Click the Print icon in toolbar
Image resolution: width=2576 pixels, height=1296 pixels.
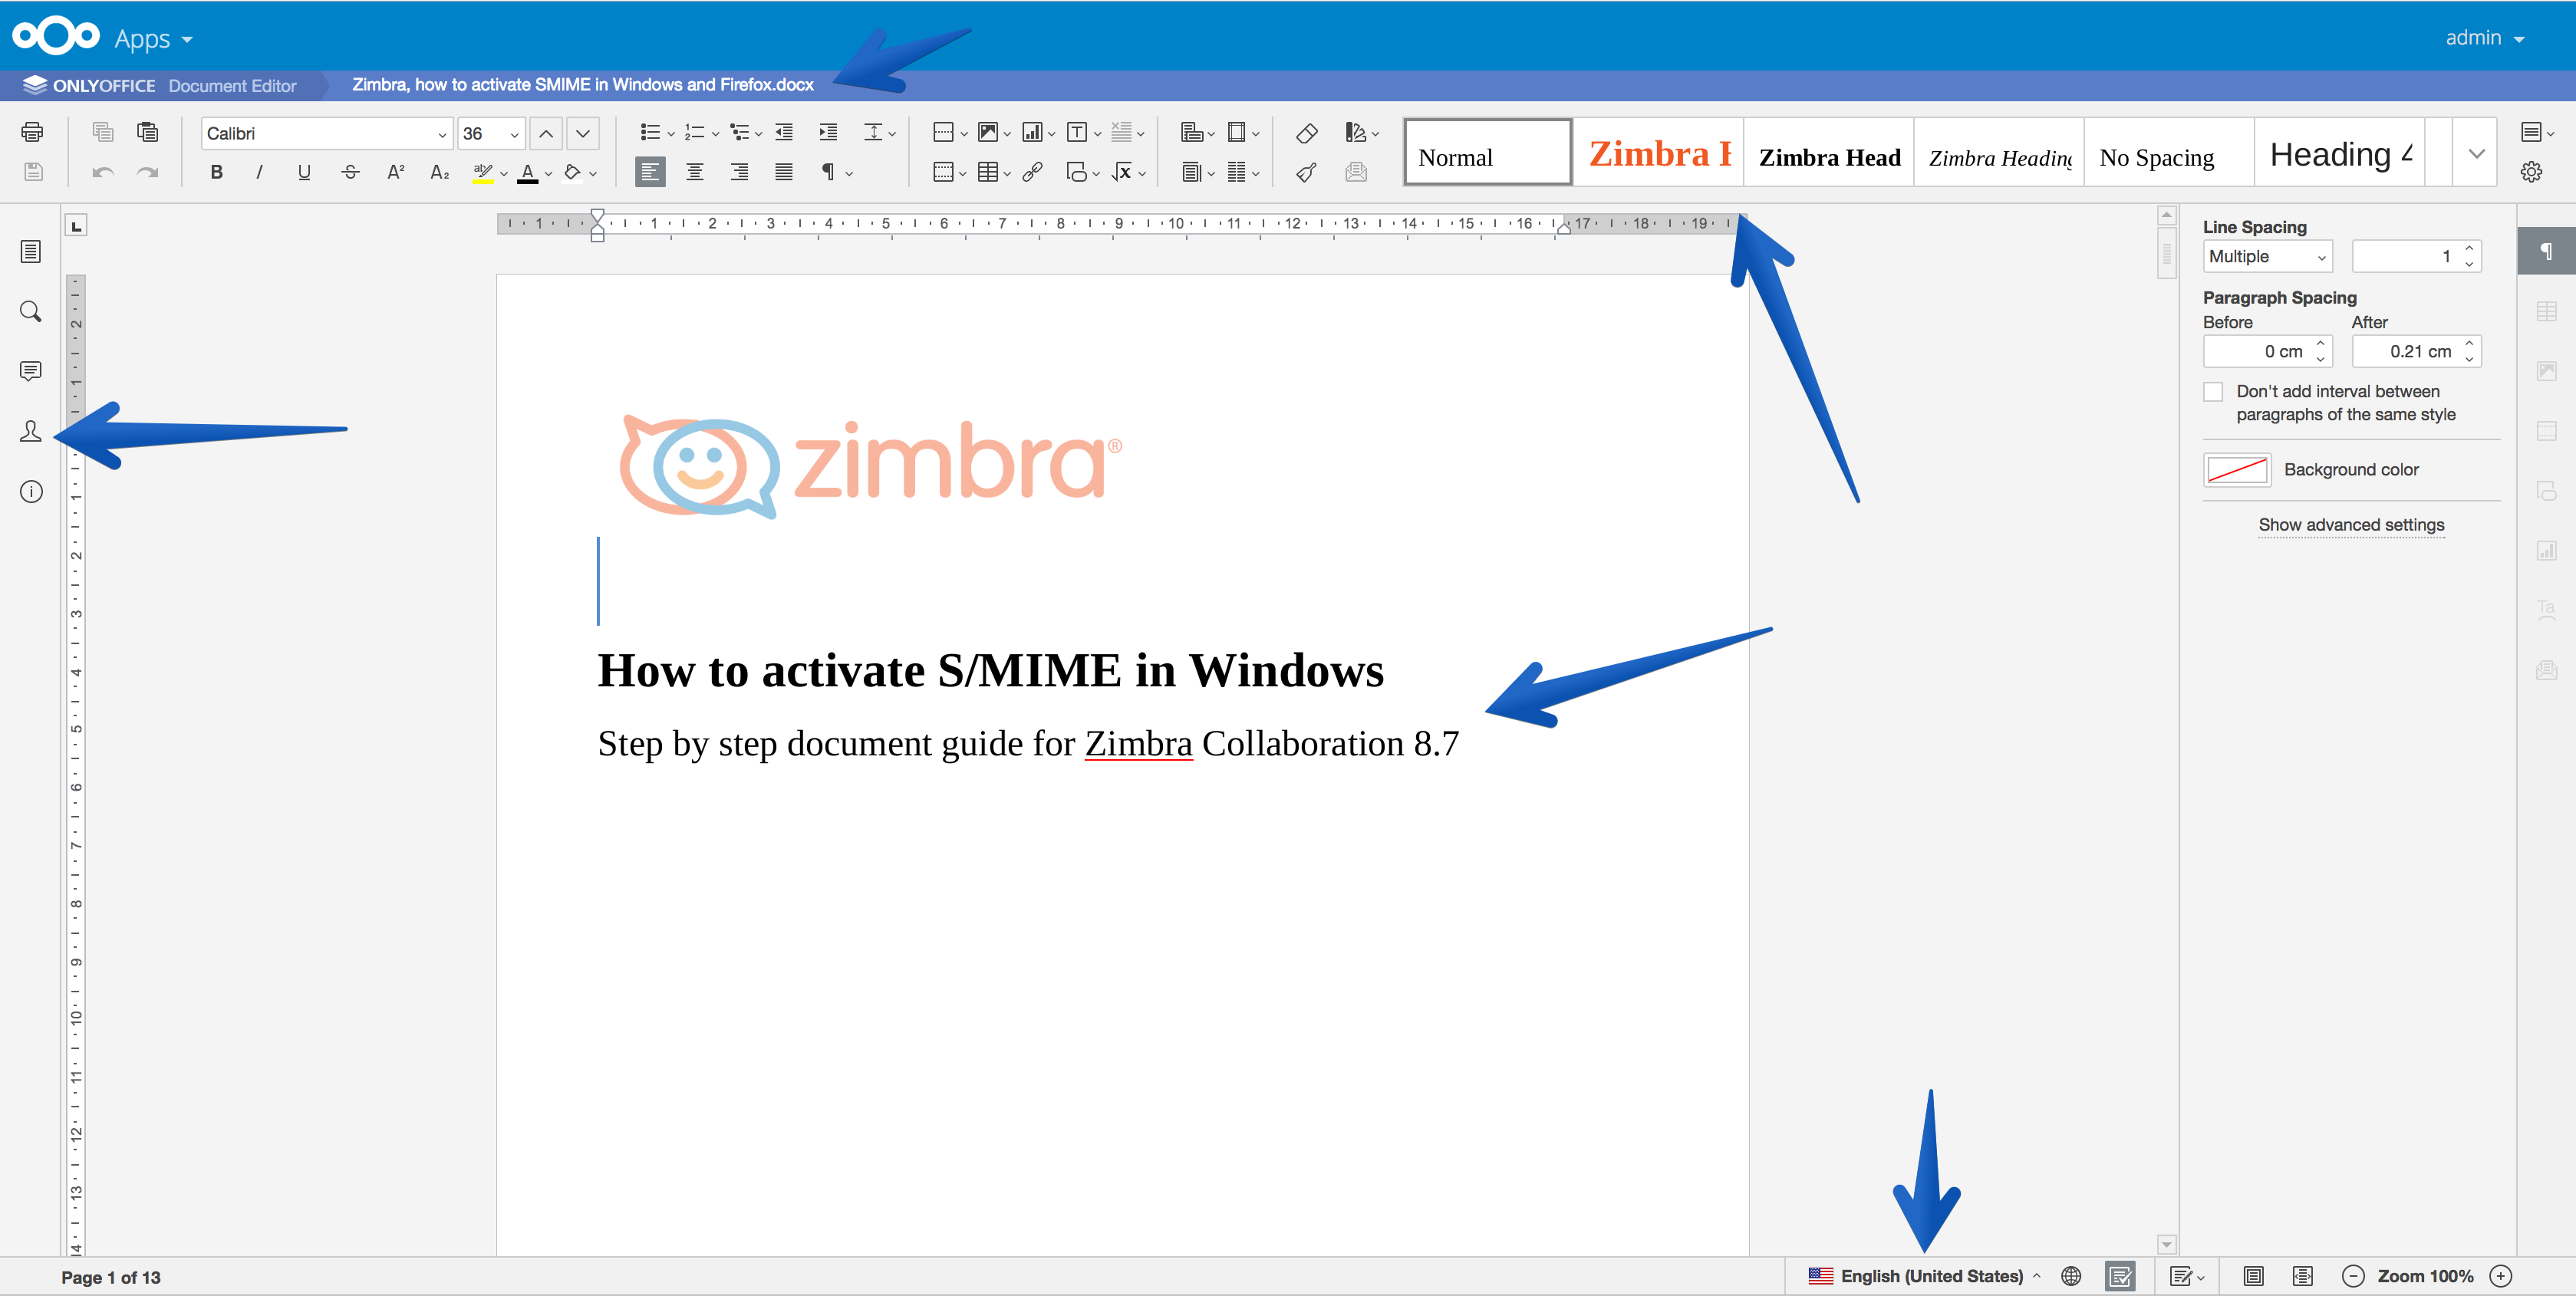32,132
